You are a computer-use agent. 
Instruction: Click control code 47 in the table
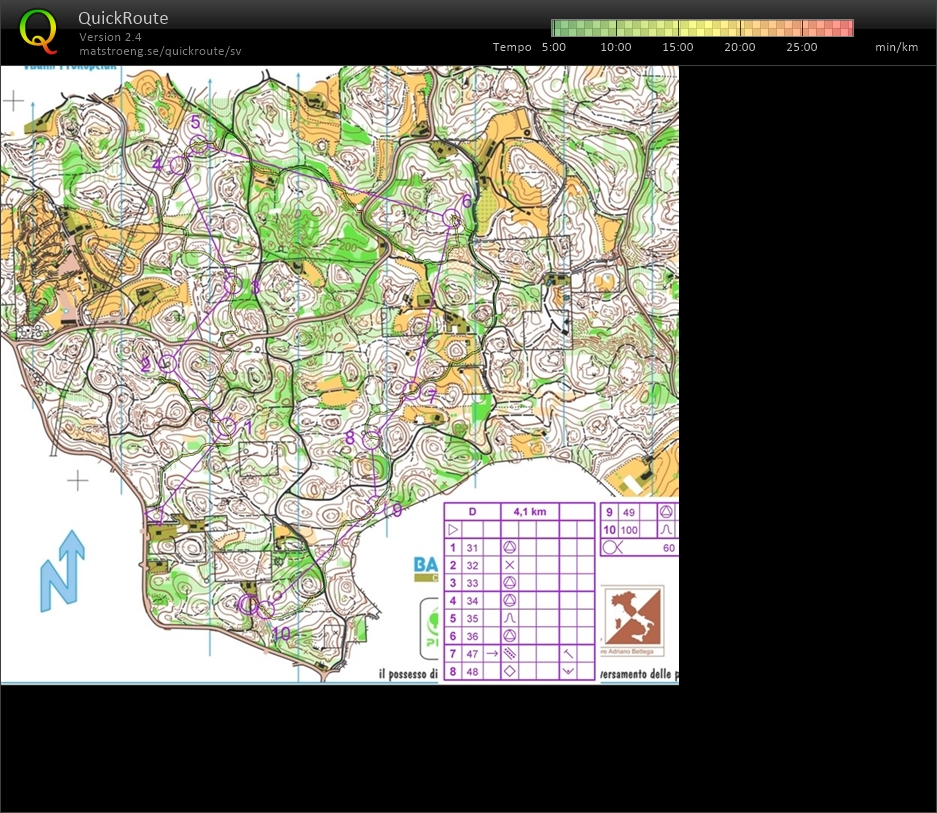click(x=472, y=654)
